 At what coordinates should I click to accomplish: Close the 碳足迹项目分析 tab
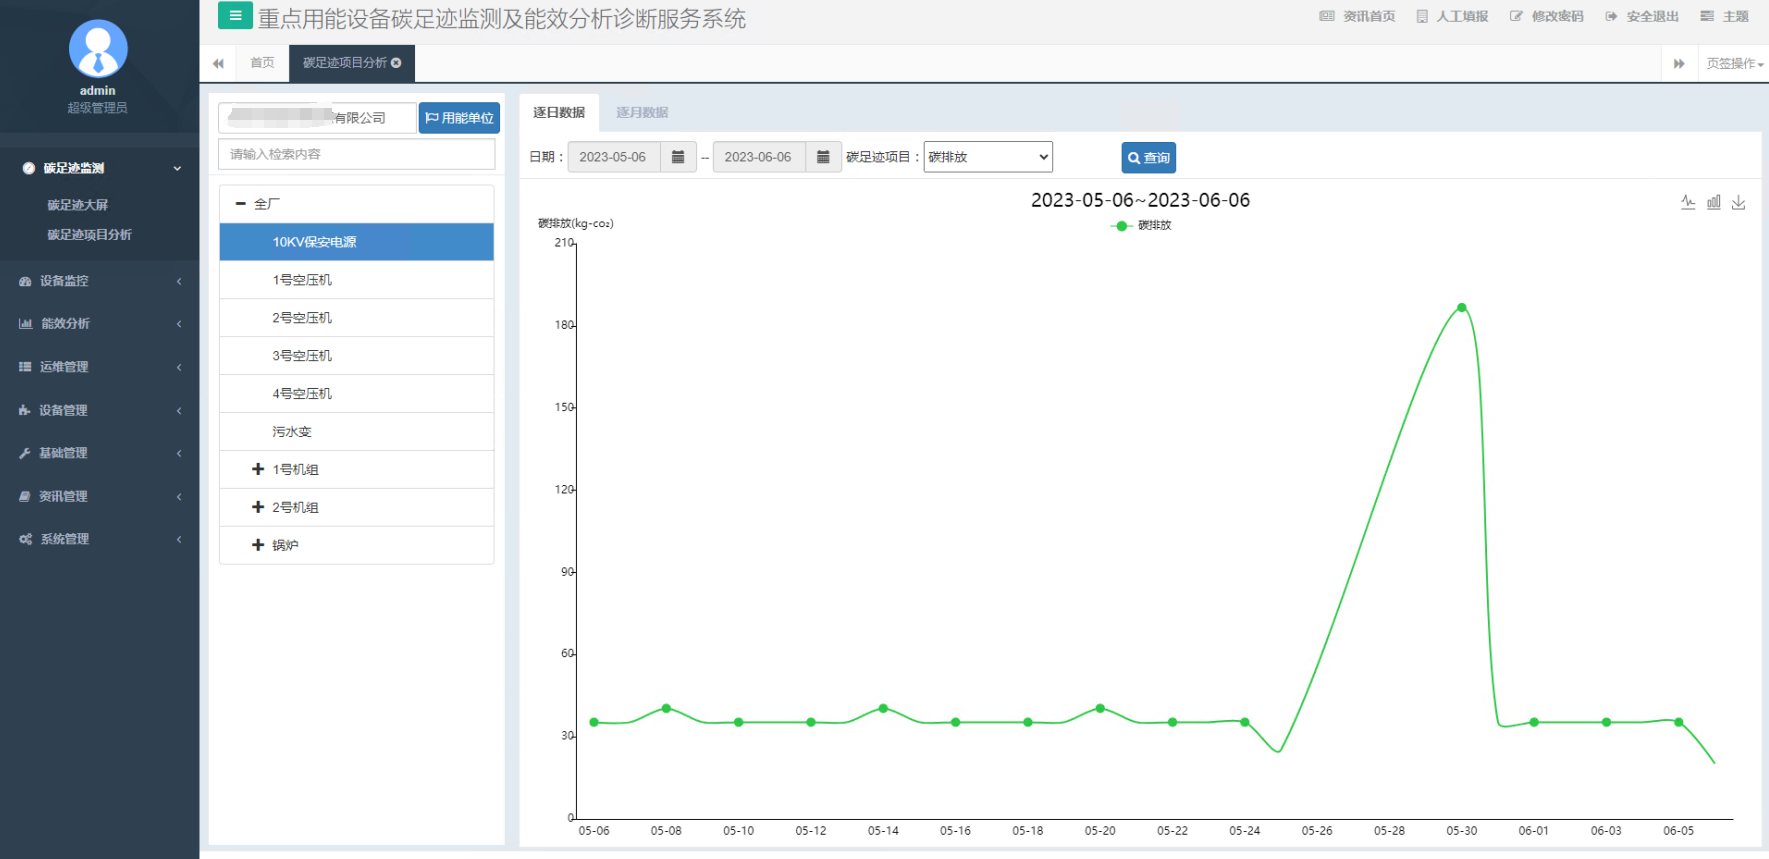(396, 63)
